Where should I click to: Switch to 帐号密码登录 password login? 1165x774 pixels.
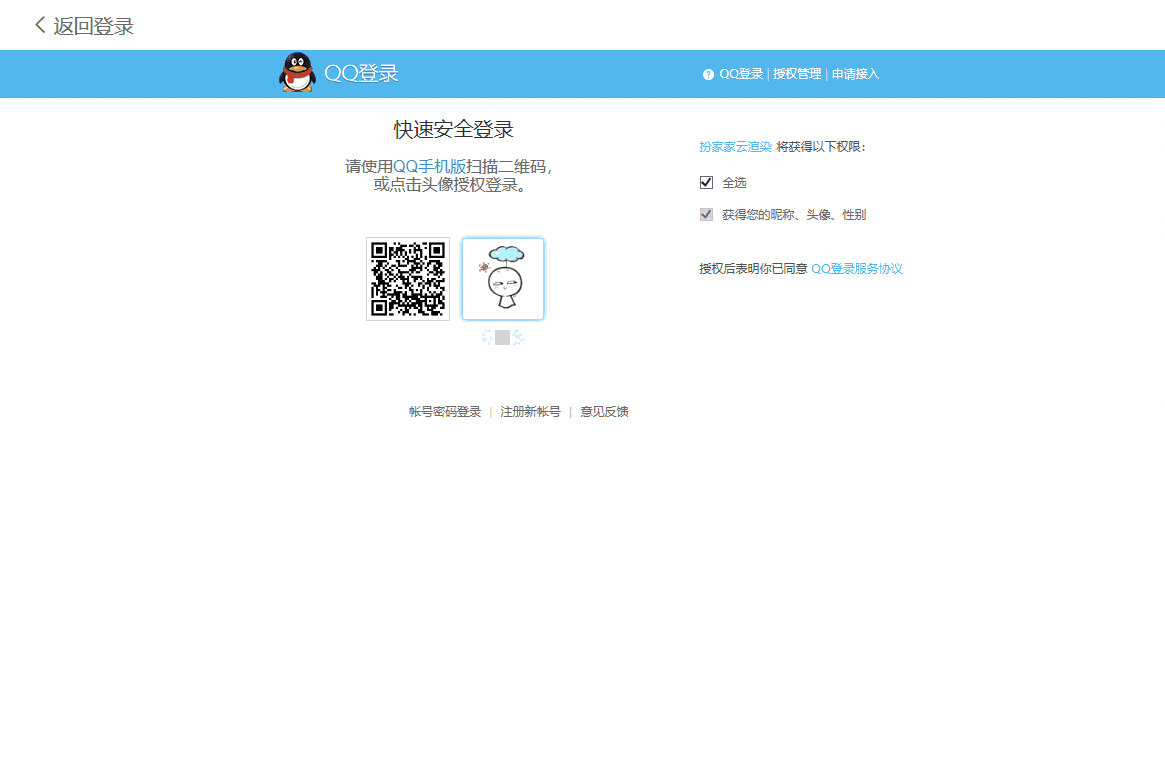point(447,411)
